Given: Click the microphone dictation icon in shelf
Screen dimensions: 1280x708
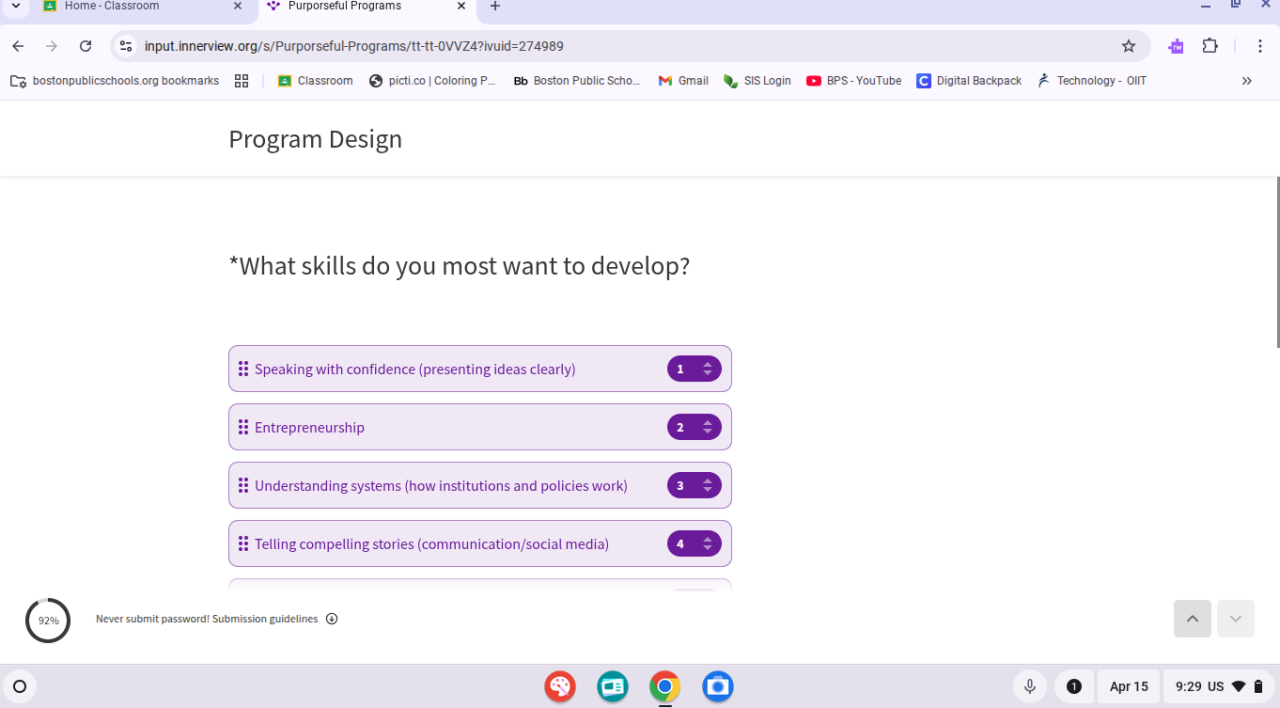Looking at the screenshot, I should coord(1030,686).
